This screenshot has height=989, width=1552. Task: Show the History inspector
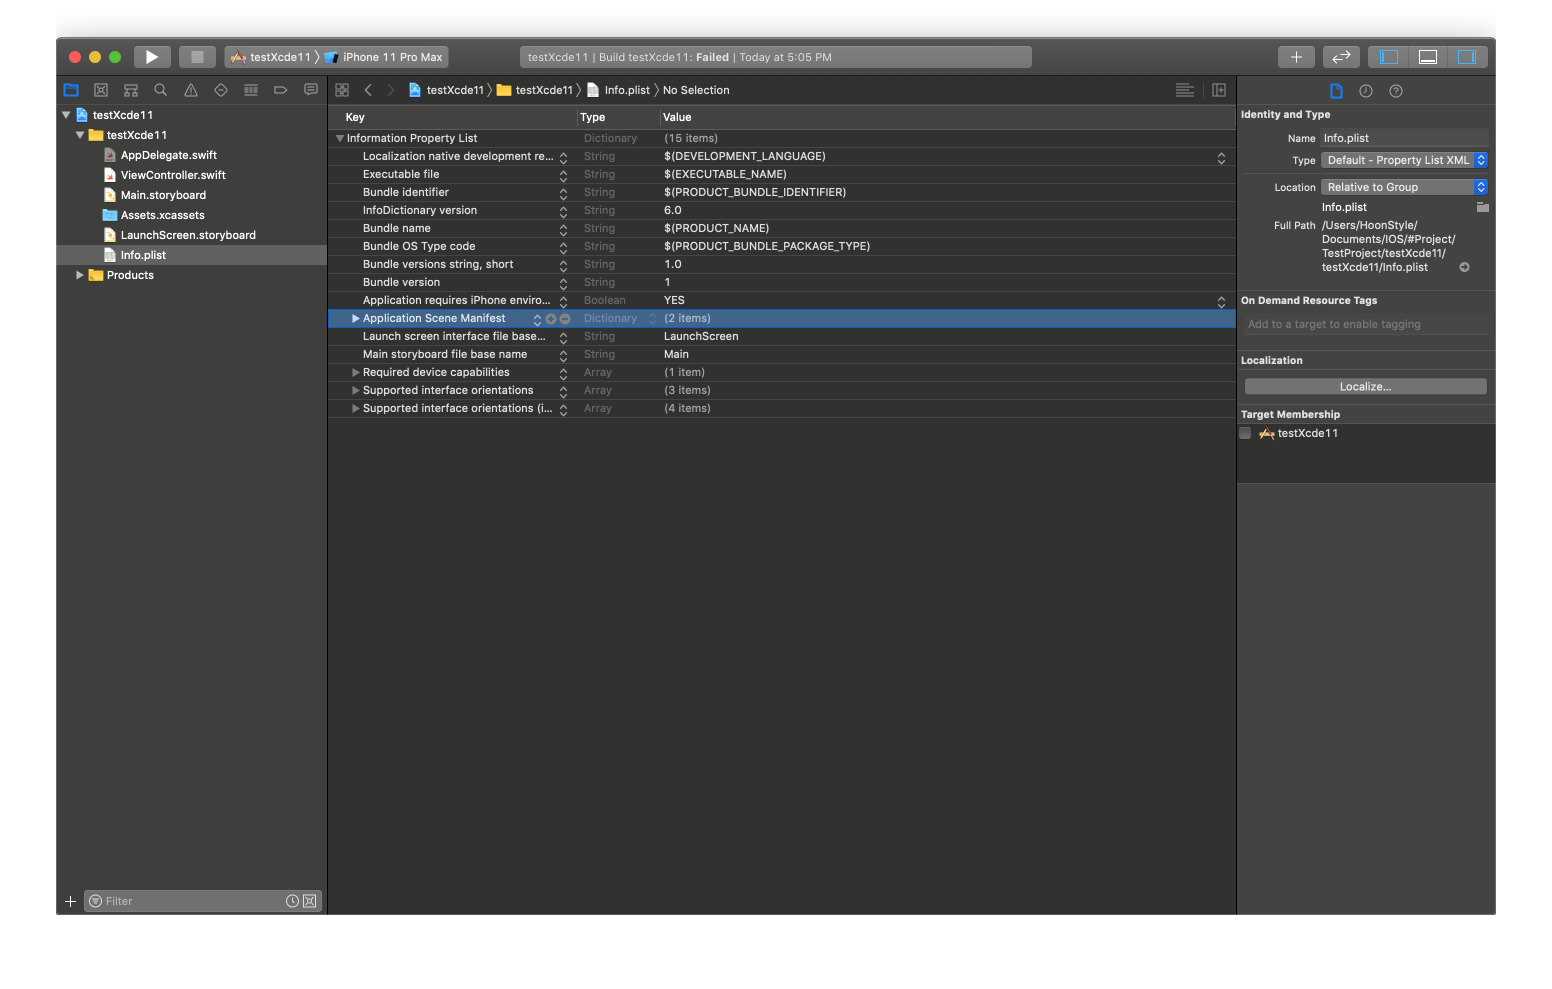pos(1366,91)
